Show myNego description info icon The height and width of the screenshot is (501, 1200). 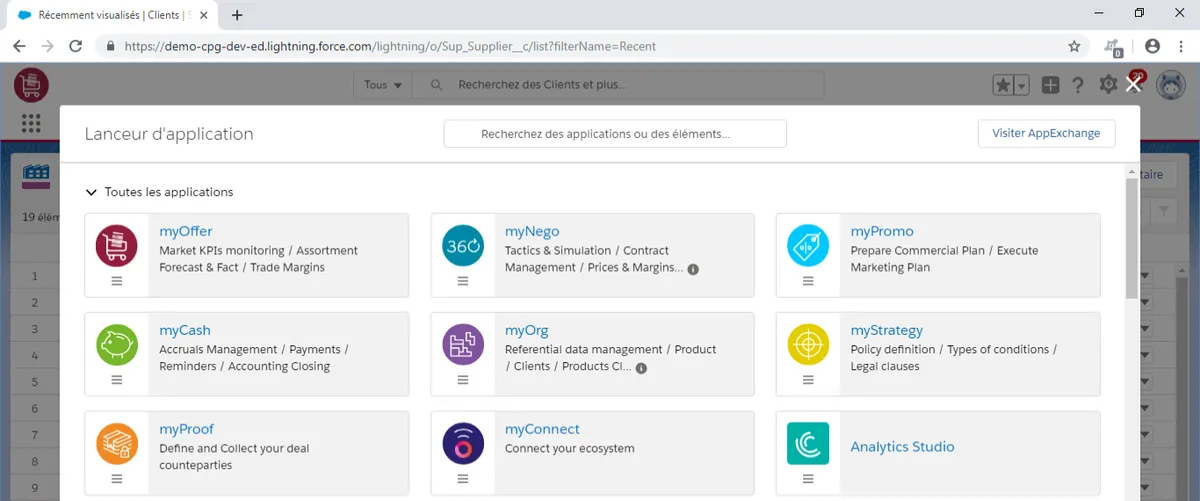pyautogui.click(x=693, y=269)
